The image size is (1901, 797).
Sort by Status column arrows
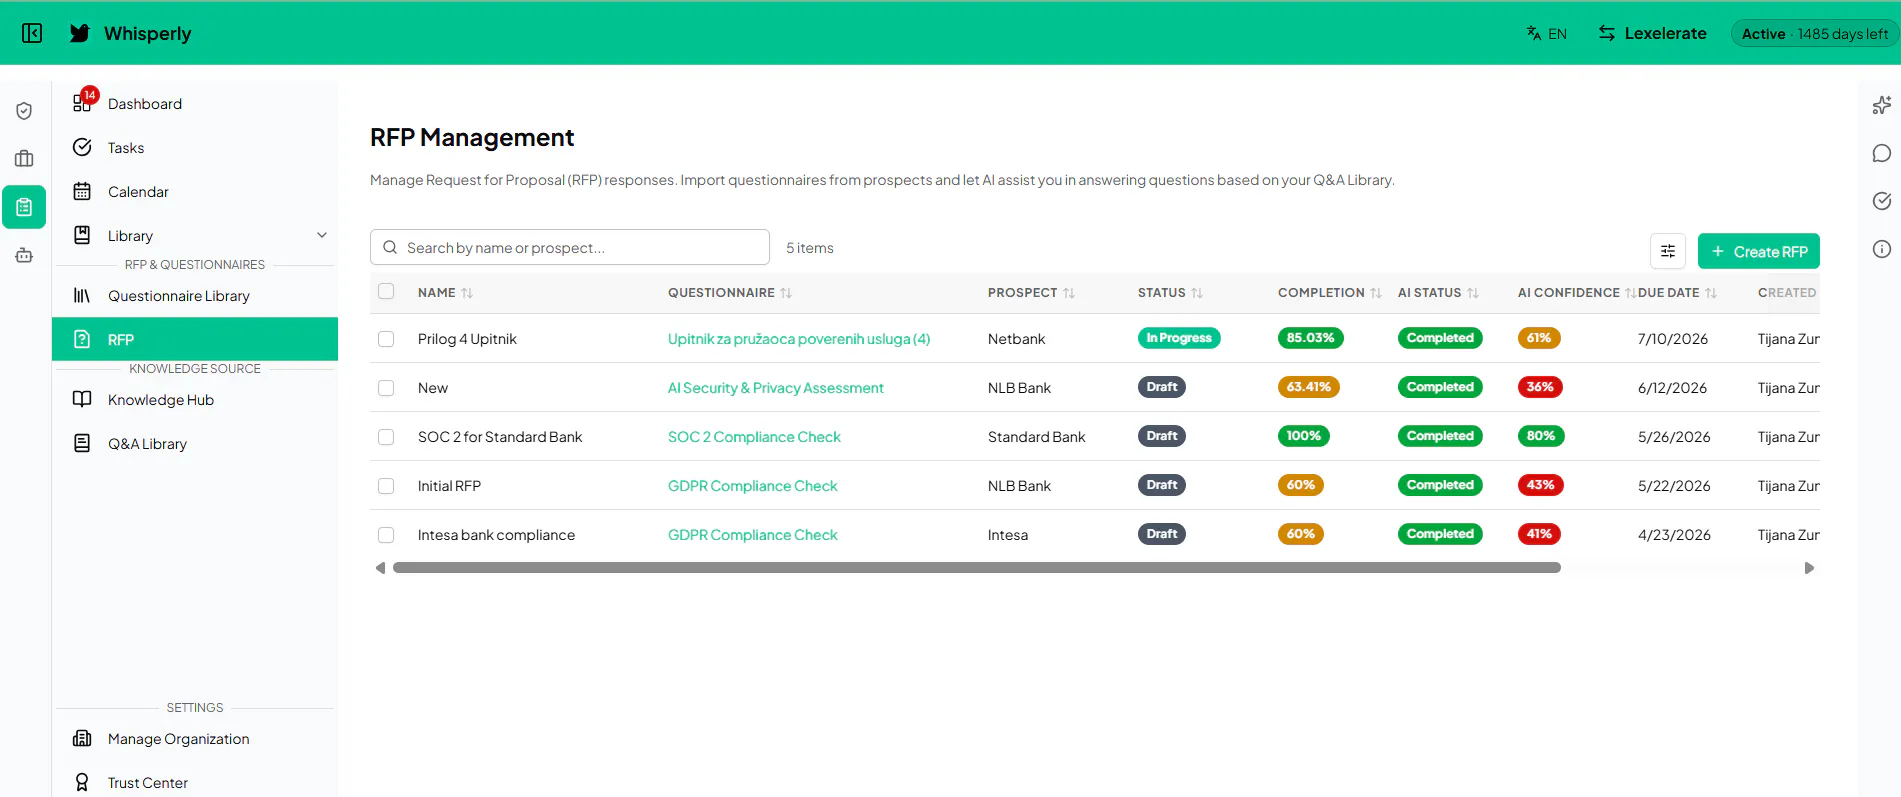1197,293
